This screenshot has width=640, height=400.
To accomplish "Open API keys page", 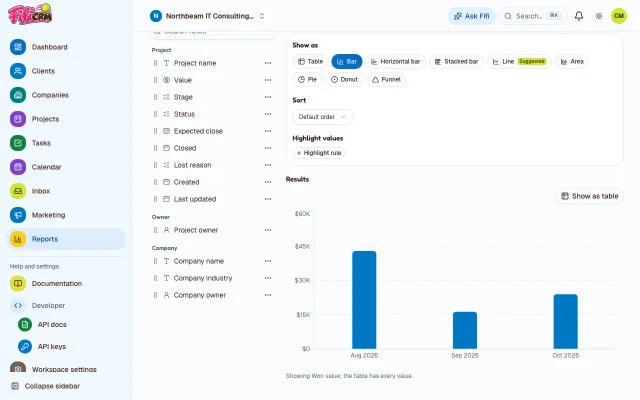I will pyautogui.click(x=69, y=347).
